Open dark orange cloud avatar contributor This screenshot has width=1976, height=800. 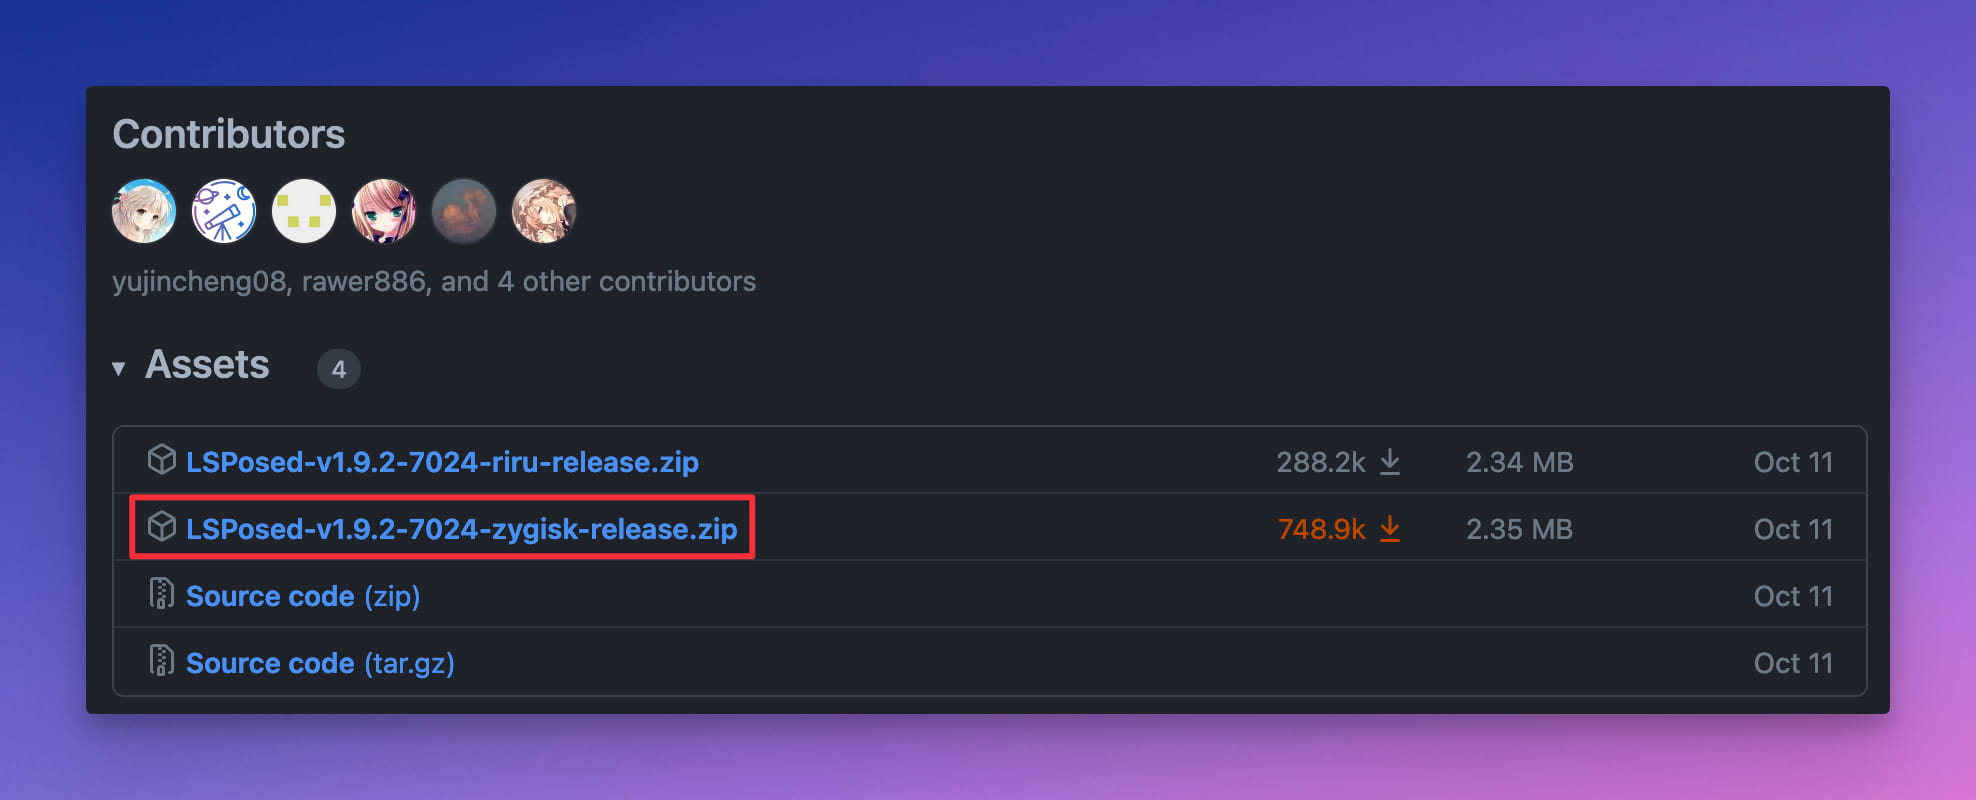tap(464, 211)
